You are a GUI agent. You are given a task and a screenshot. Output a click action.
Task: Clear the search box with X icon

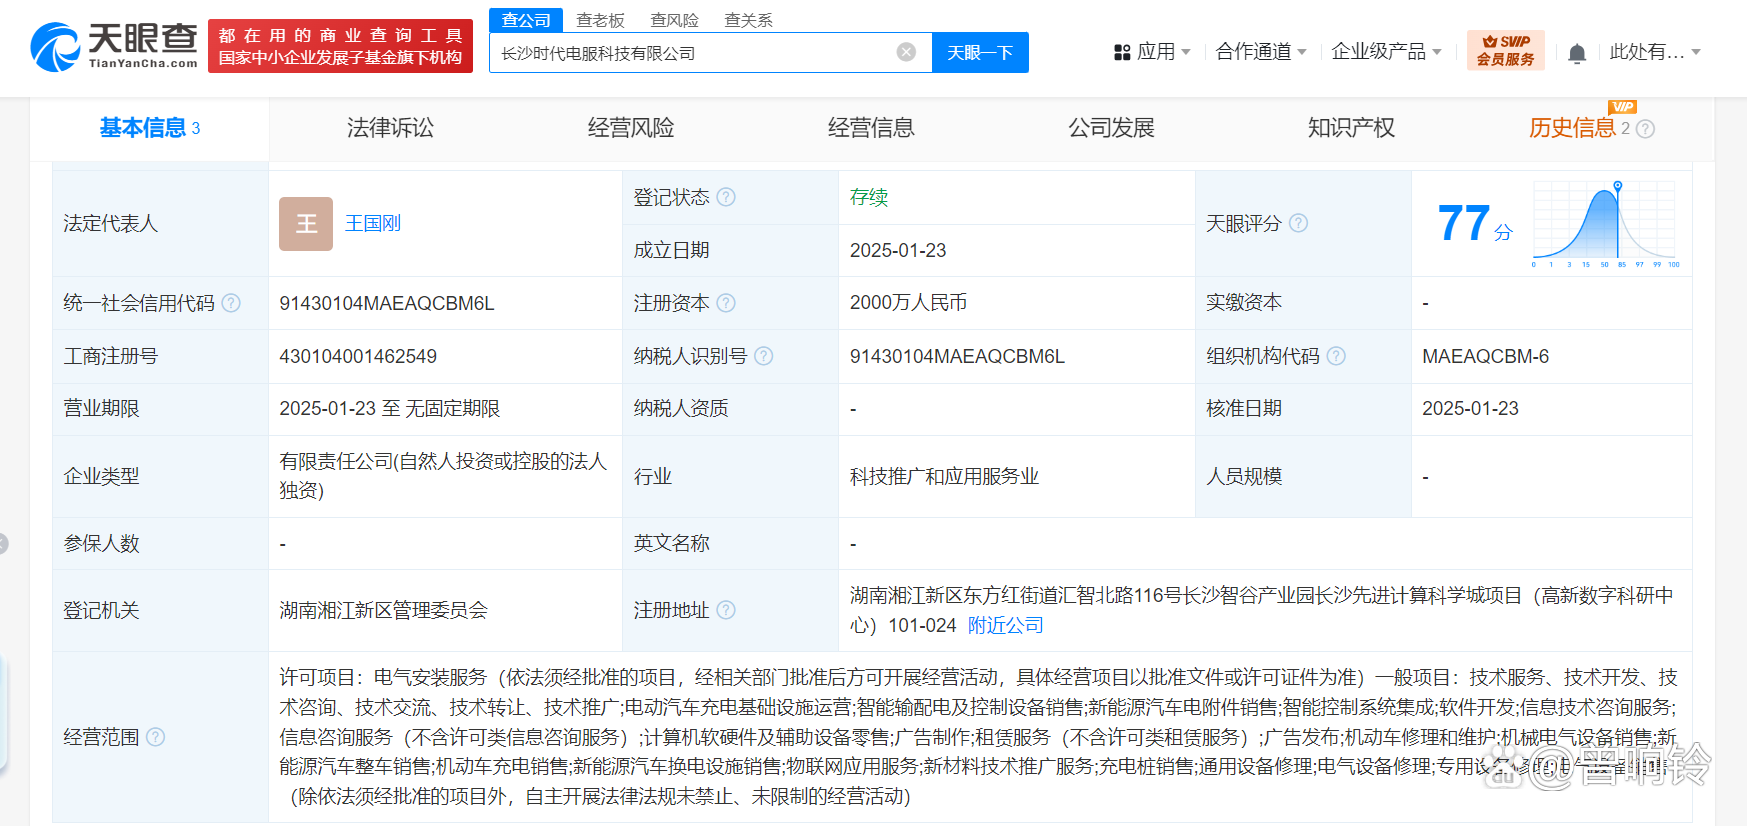pyautogui.click(x=906, y=52)
